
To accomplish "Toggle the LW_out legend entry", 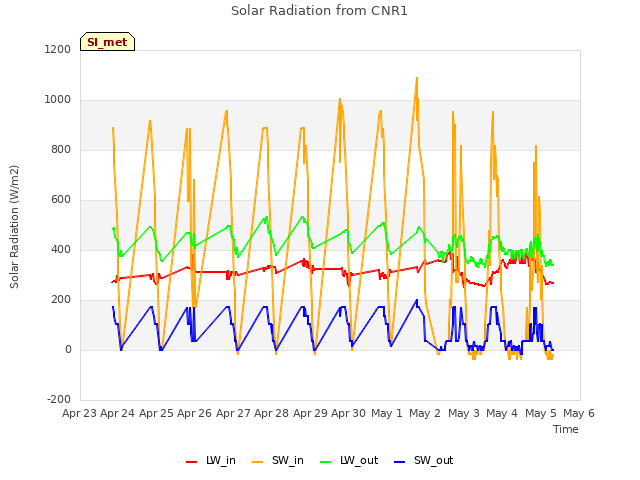I will [349, 460].
